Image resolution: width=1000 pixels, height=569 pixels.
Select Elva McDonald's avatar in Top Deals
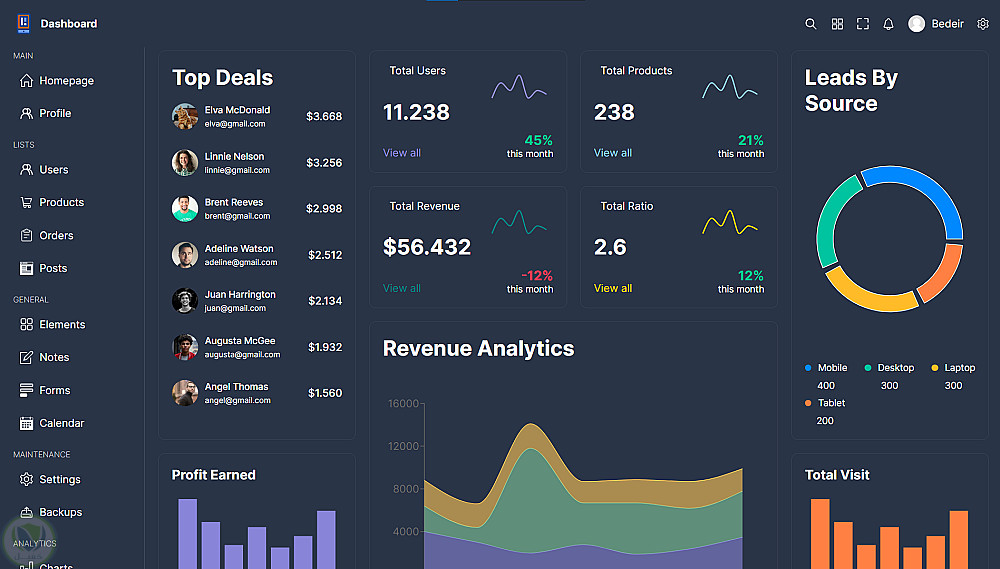click(x=185, y=117)
